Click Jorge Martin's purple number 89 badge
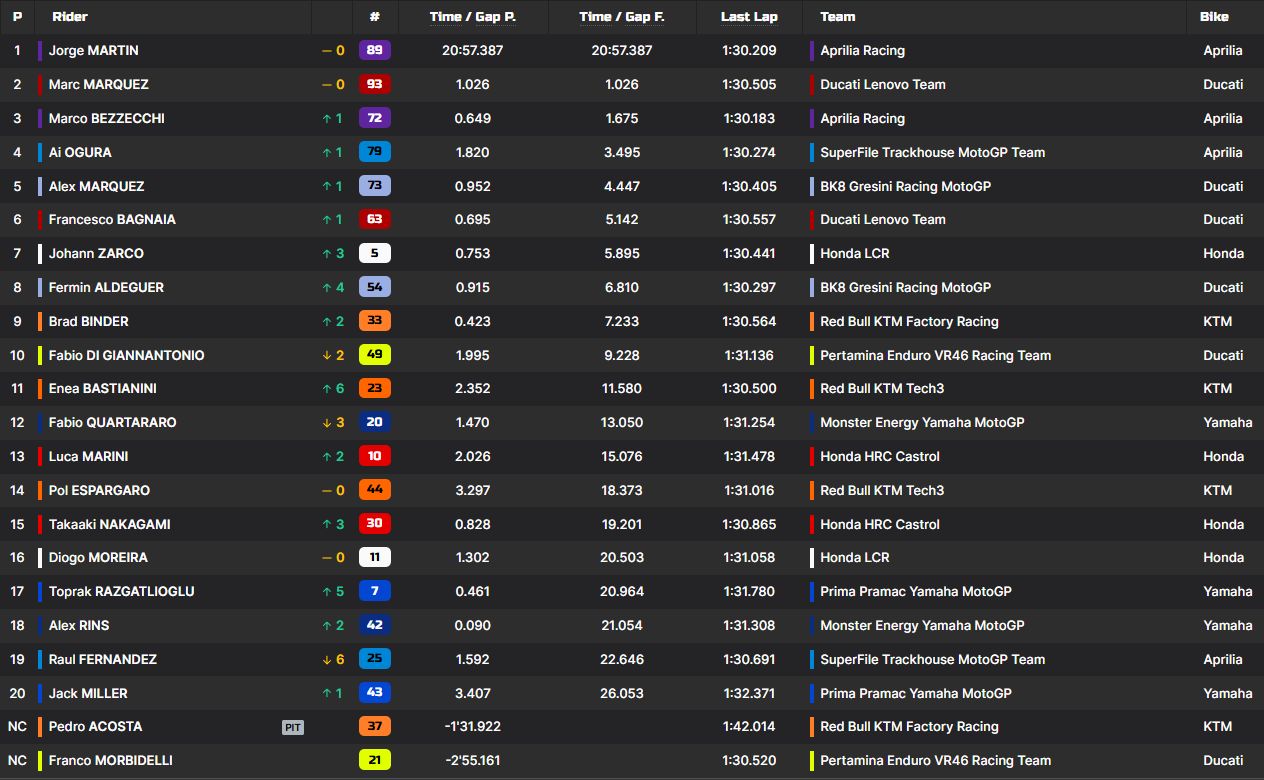Image resolution: width=1264 pixels, height=780 pixels. point(374,50)
